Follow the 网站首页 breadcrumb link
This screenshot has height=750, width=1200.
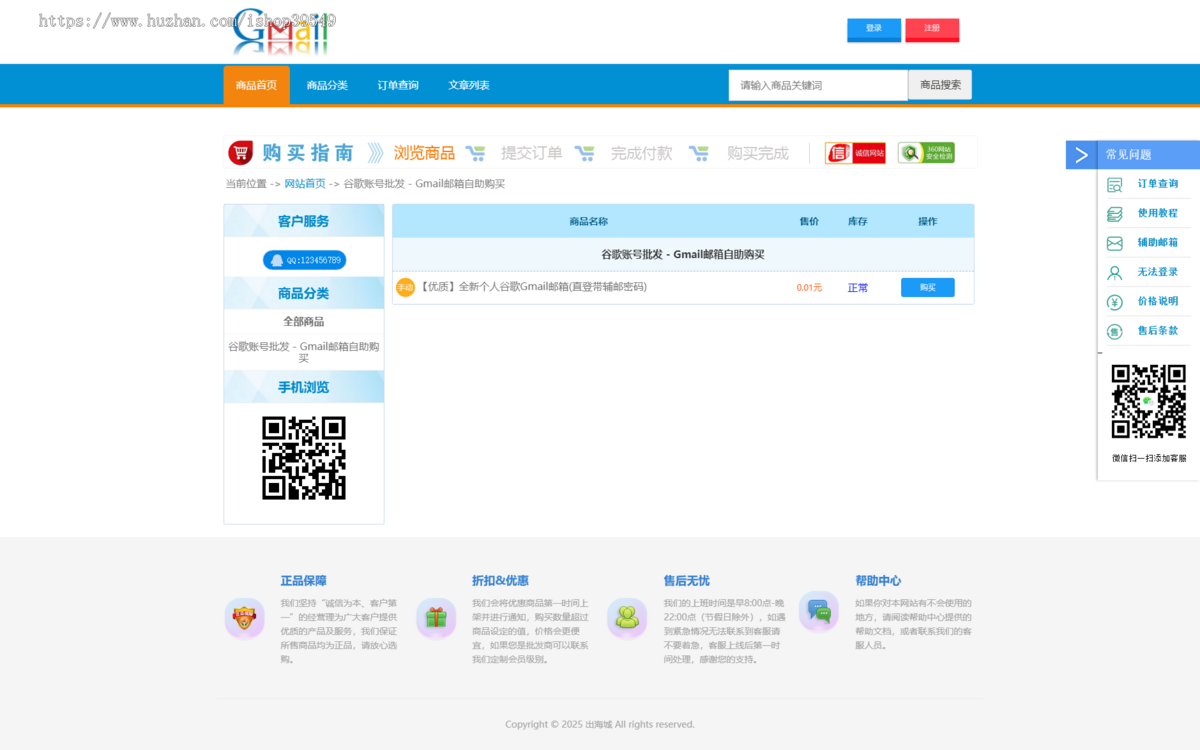pyautogui.click(x=305, y=184)
